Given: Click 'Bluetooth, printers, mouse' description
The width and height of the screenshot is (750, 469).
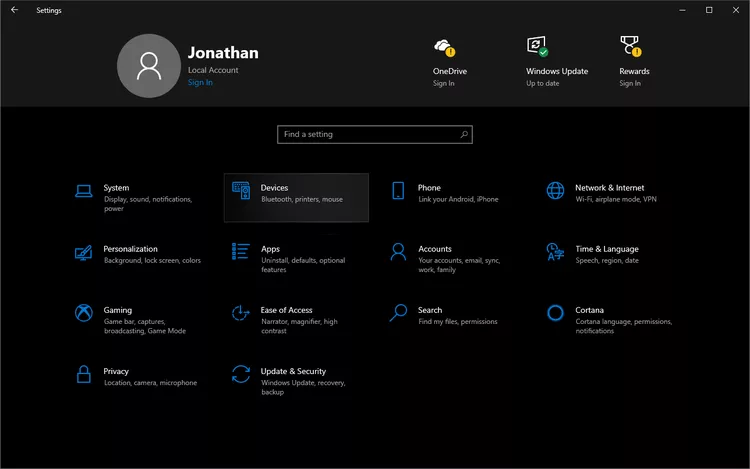Looking at the screenshot, I should coord(302,199).
